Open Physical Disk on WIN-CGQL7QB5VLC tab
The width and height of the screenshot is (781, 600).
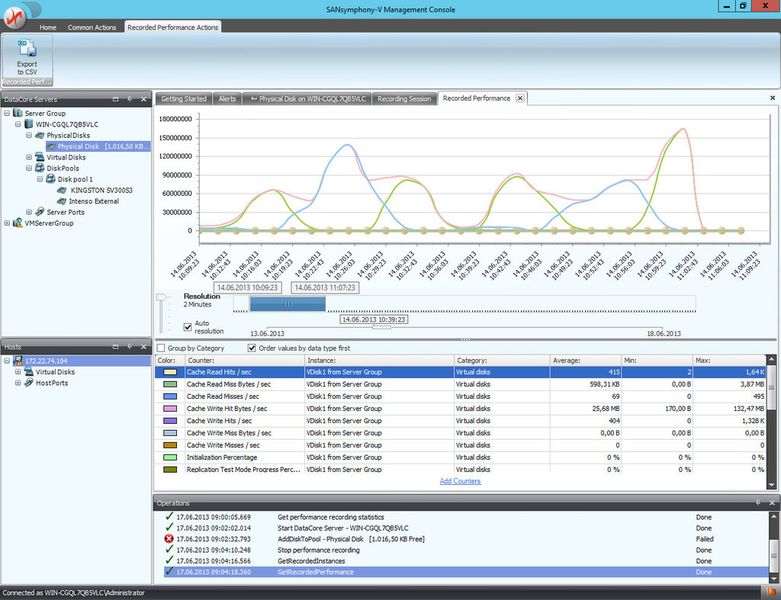click(307, 99)
